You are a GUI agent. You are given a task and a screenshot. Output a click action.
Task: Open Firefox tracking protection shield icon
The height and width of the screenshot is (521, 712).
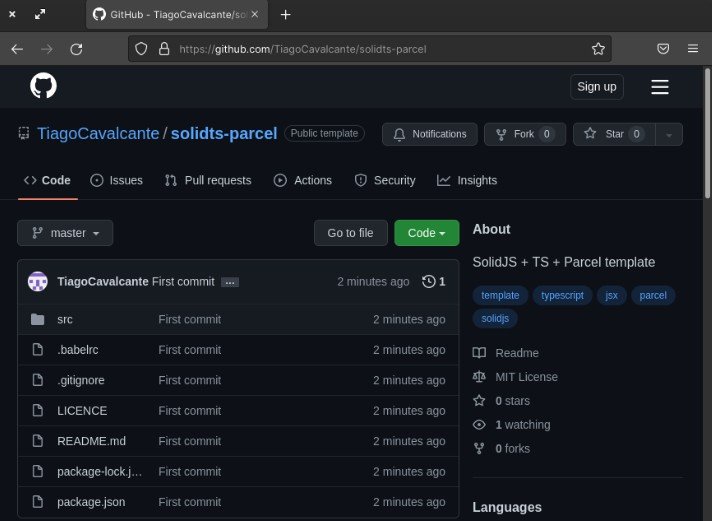click(141, 49)
